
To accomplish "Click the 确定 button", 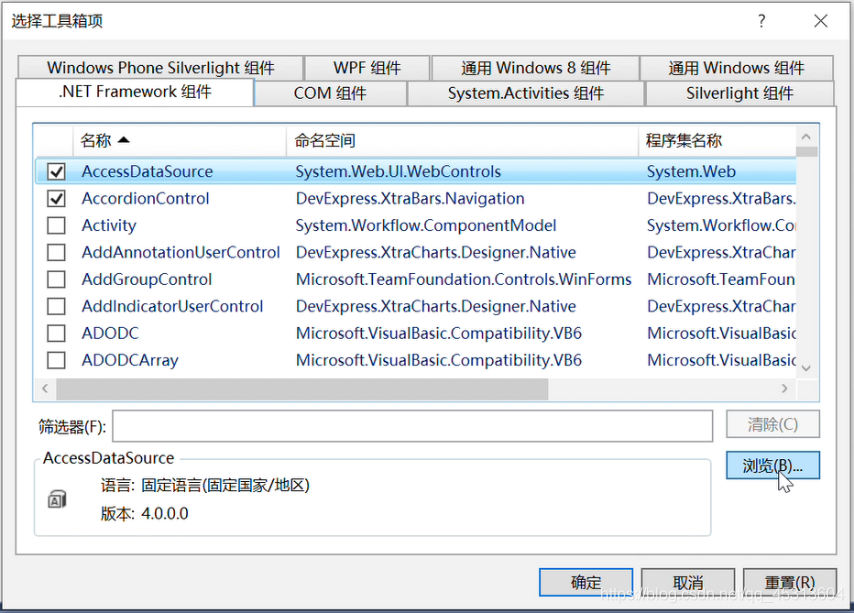I will [x=586, y=582].
